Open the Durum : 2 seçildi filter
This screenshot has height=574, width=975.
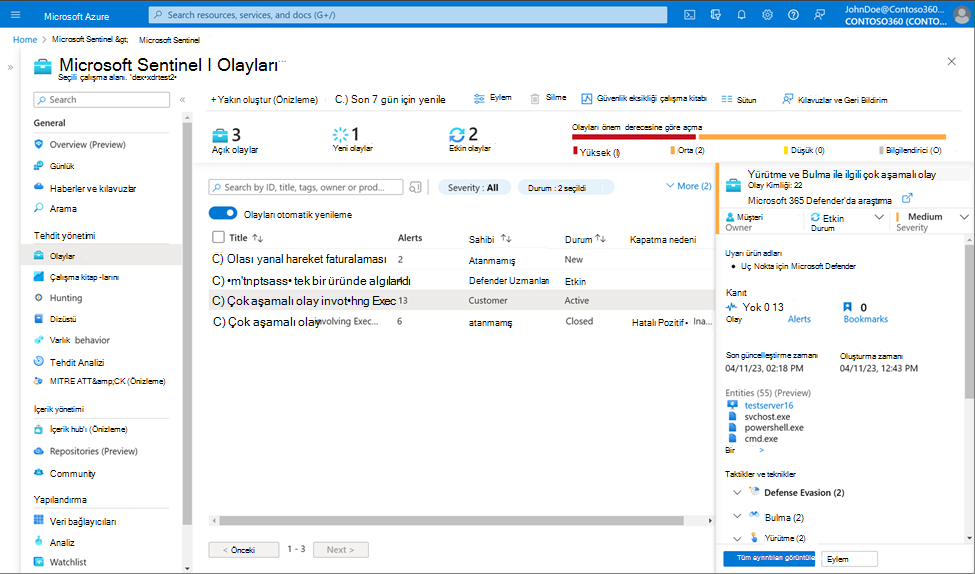click(565, 187)
